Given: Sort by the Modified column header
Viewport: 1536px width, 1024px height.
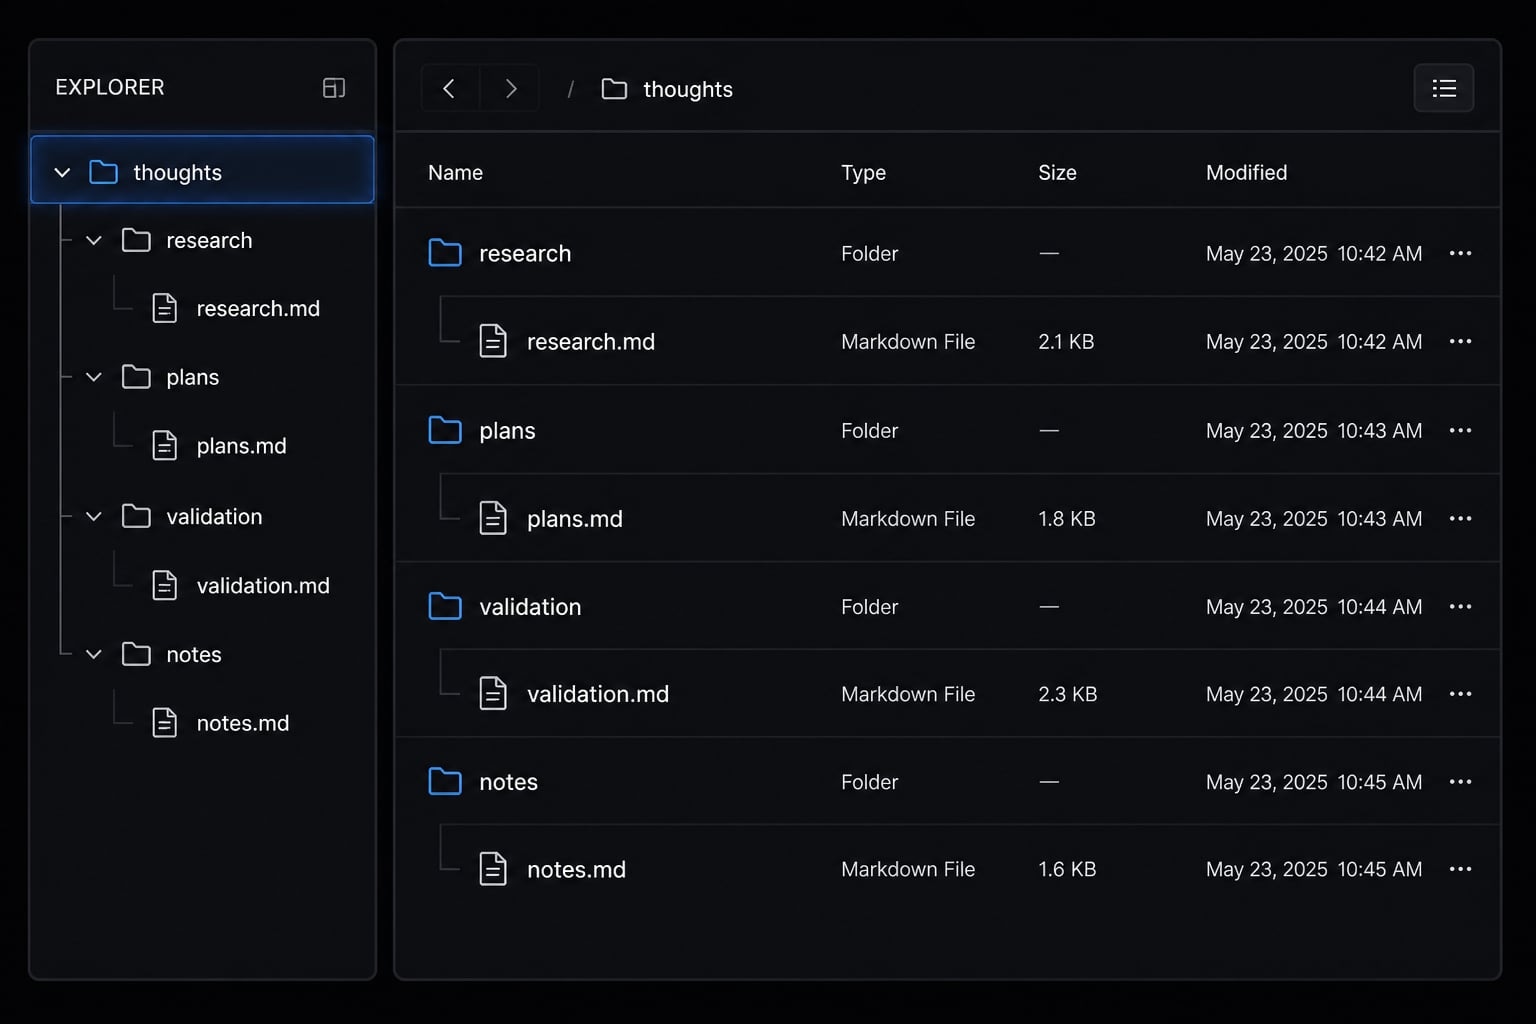Looking at the screenshot, I should pyautogui.click(x=1246, y=172).
